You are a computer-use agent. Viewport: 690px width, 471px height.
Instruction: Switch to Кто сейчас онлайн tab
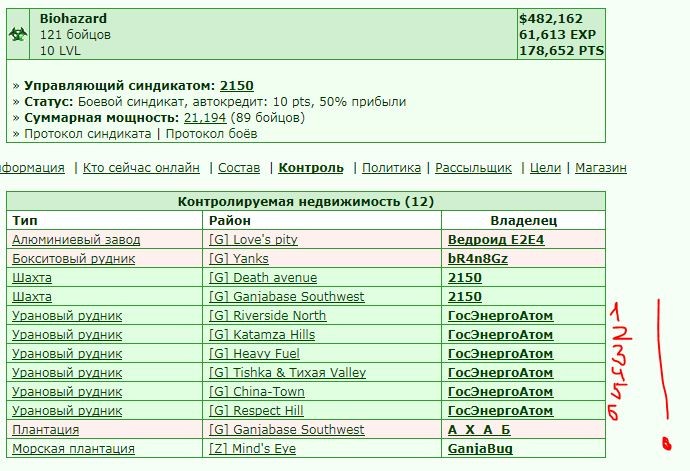[141, 168]
